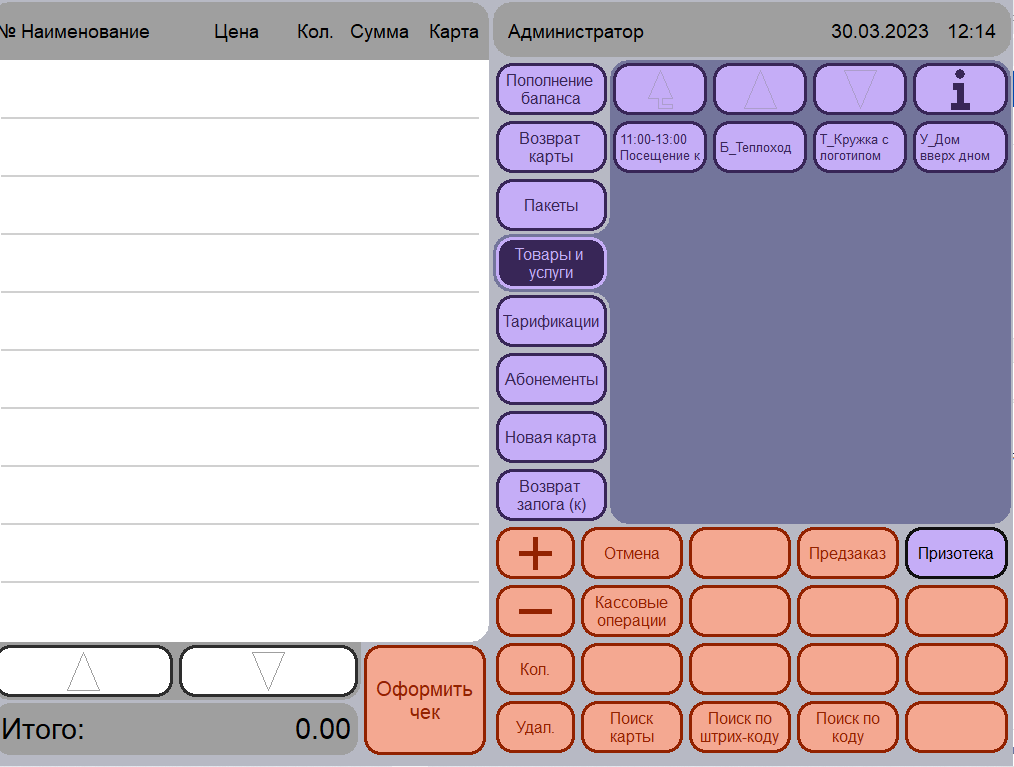This screenshot has height=767, width=1014.
Task: Click the Предзаказ button
Action: (848, 553)
